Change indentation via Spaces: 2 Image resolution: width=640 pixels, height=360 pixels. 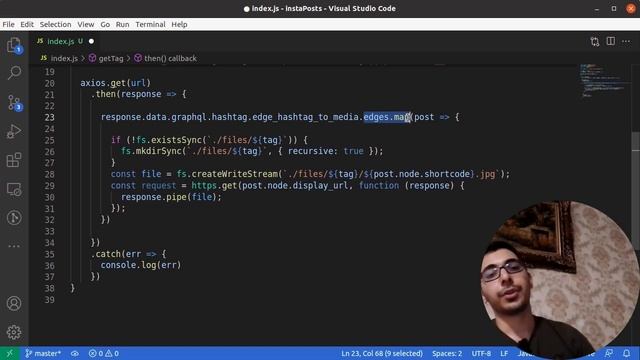coord(447,353)
